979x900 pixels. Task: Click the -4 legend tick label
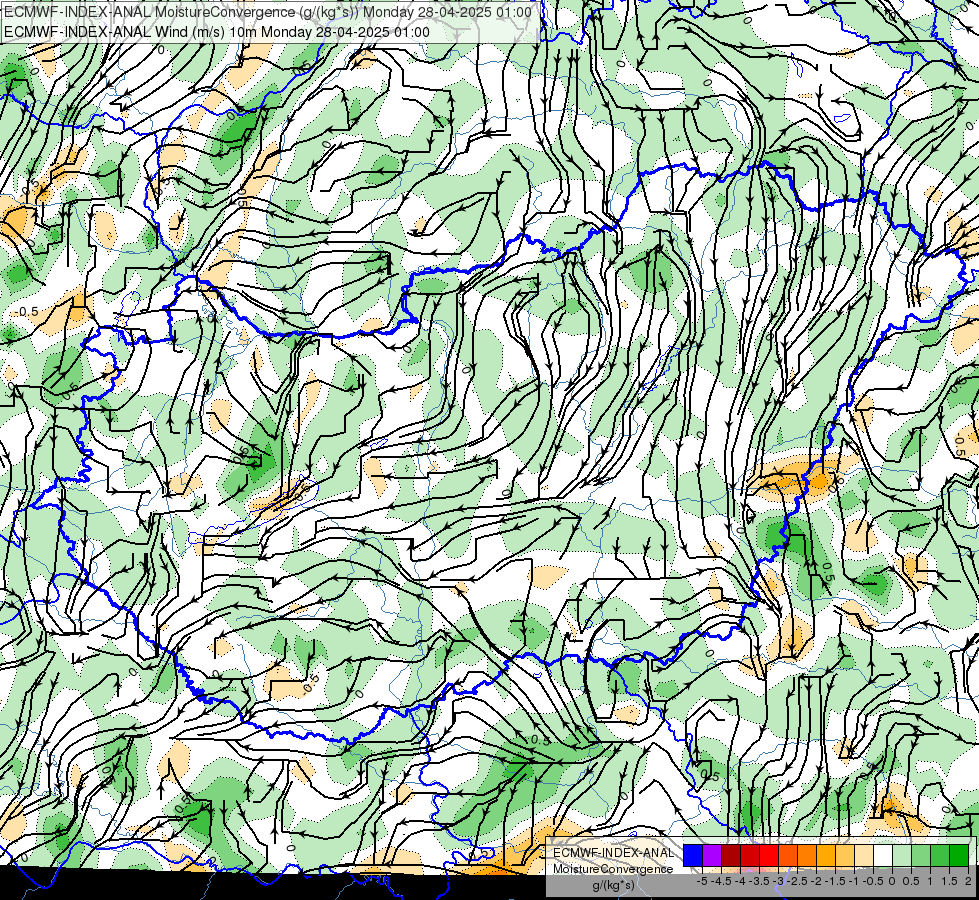(x=740, y=881)
